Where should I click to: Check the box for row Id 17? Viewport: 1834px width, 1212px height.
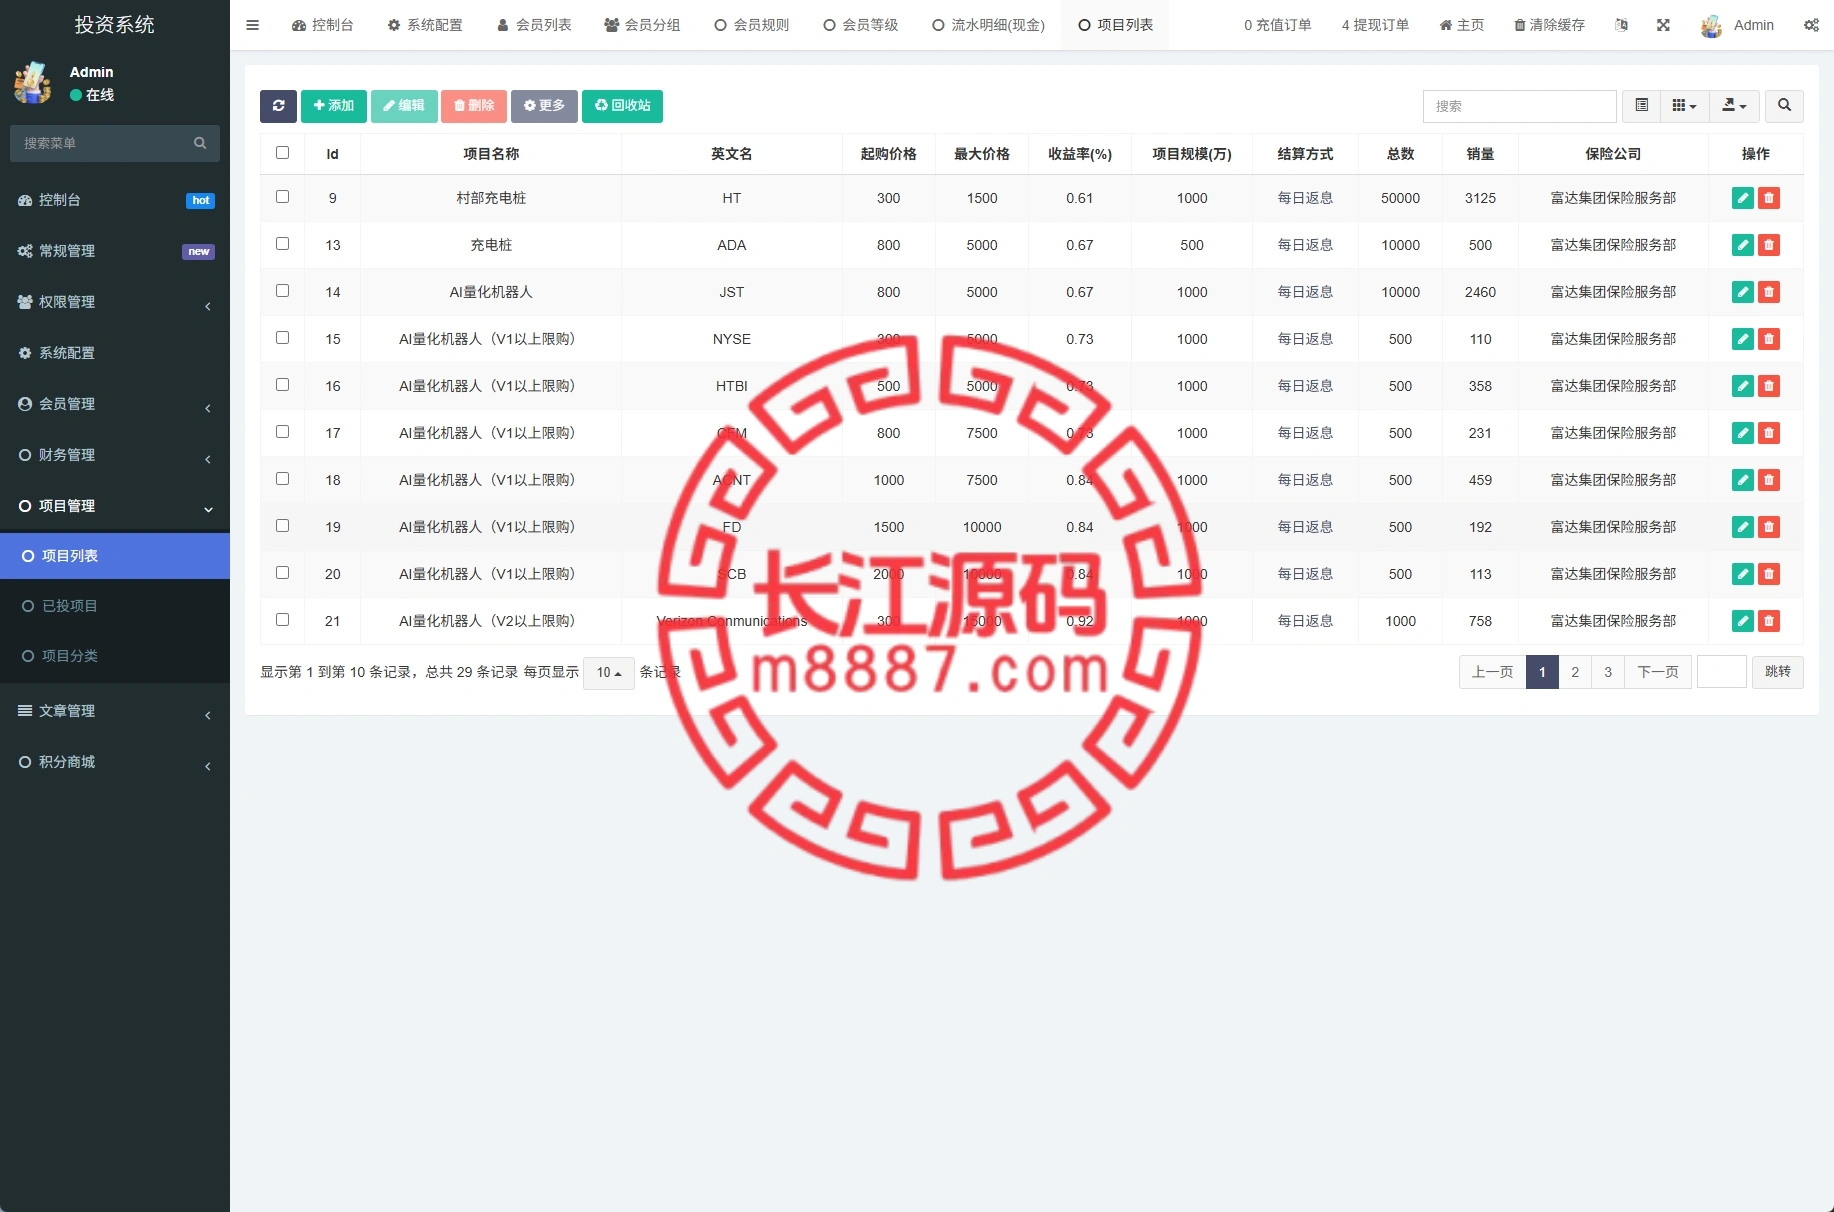coord(282,432)
